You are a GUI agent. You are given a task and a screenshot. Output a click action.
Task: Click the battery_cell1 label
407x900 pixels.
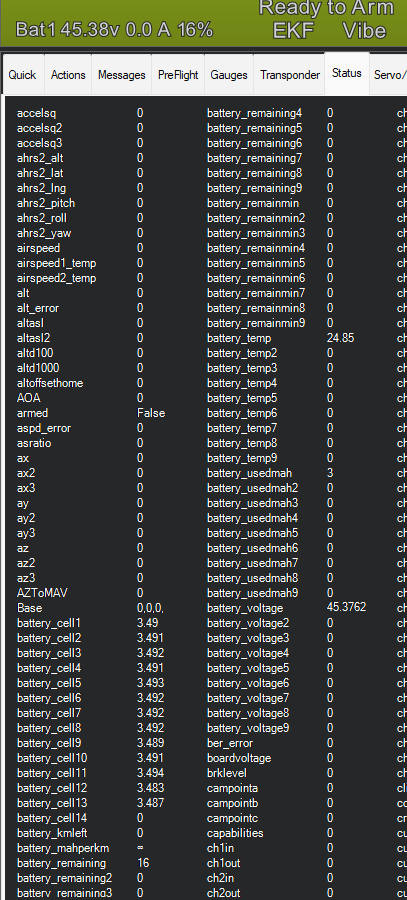(x=49, y=623)
